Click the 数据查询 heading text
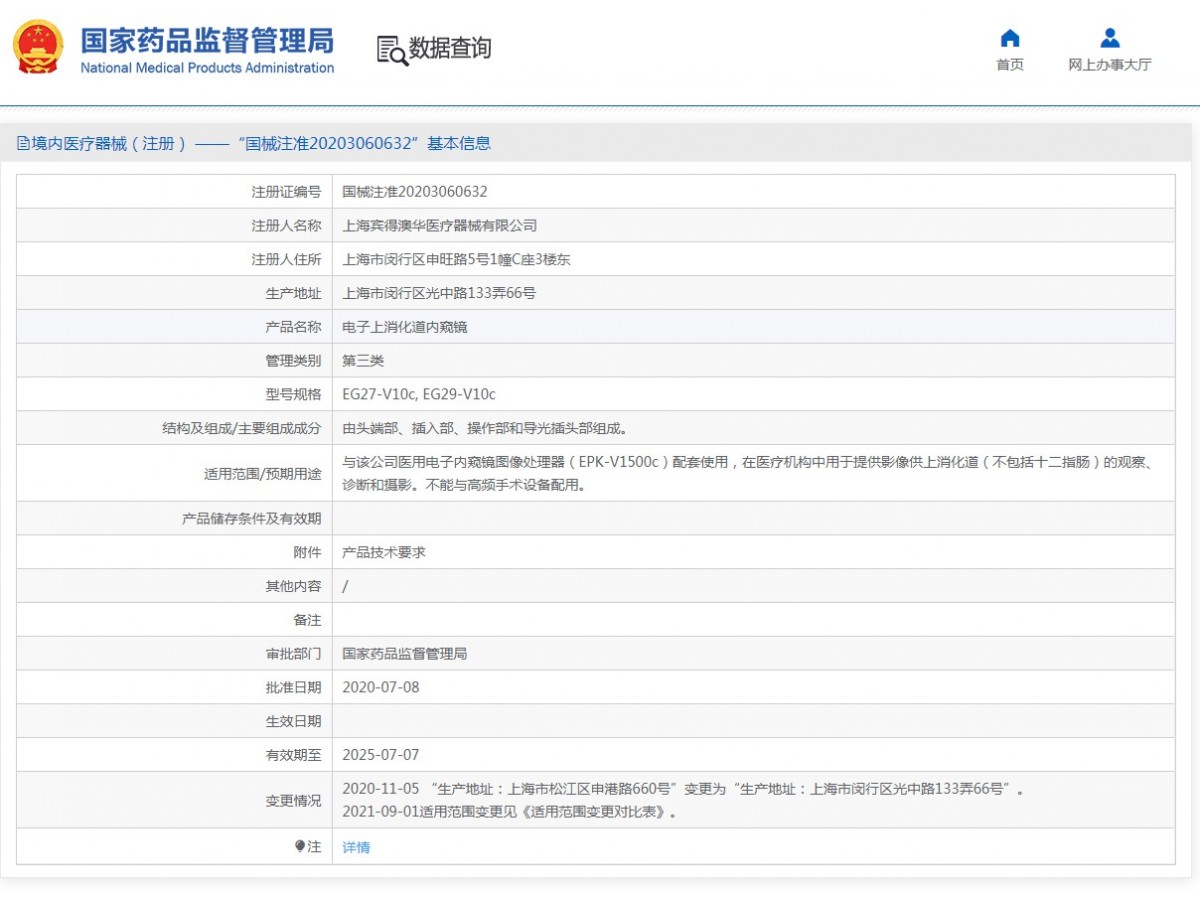1200x897 pixels. click(x=450, y=48)
